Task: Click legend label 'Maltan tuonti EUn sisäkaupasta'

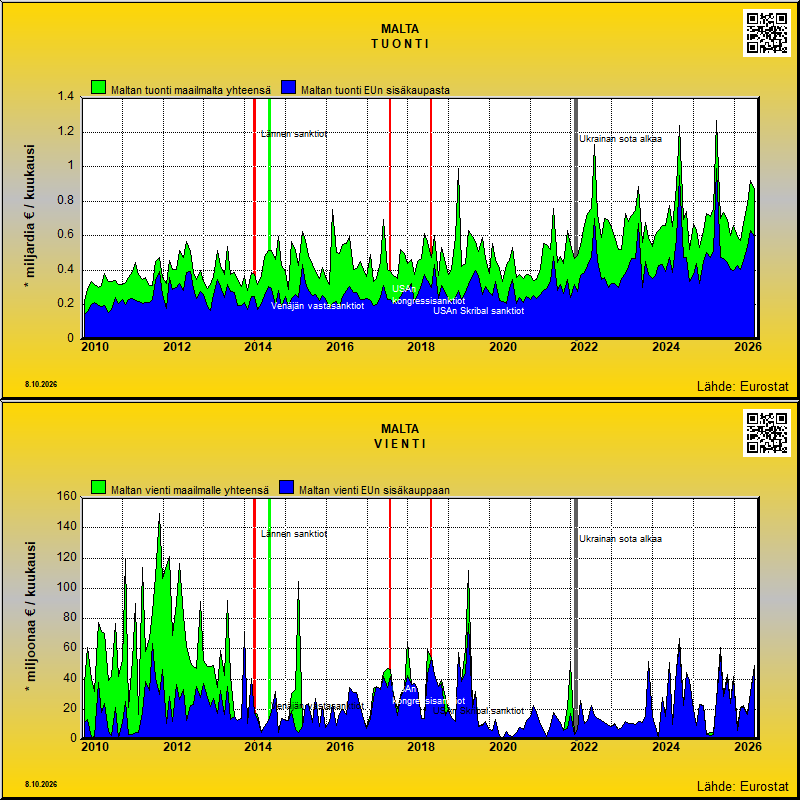Action: click(x=376, y=90)
